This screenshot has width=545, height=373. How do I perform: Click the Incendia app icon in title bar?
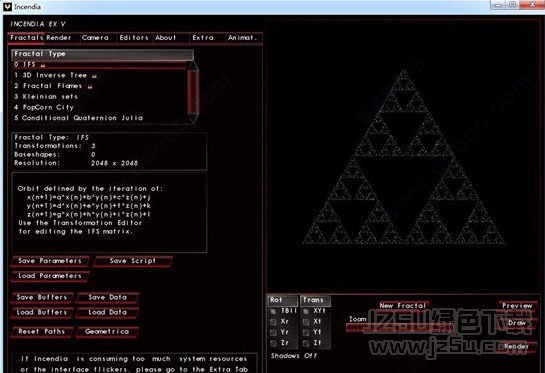pos(8,7)
